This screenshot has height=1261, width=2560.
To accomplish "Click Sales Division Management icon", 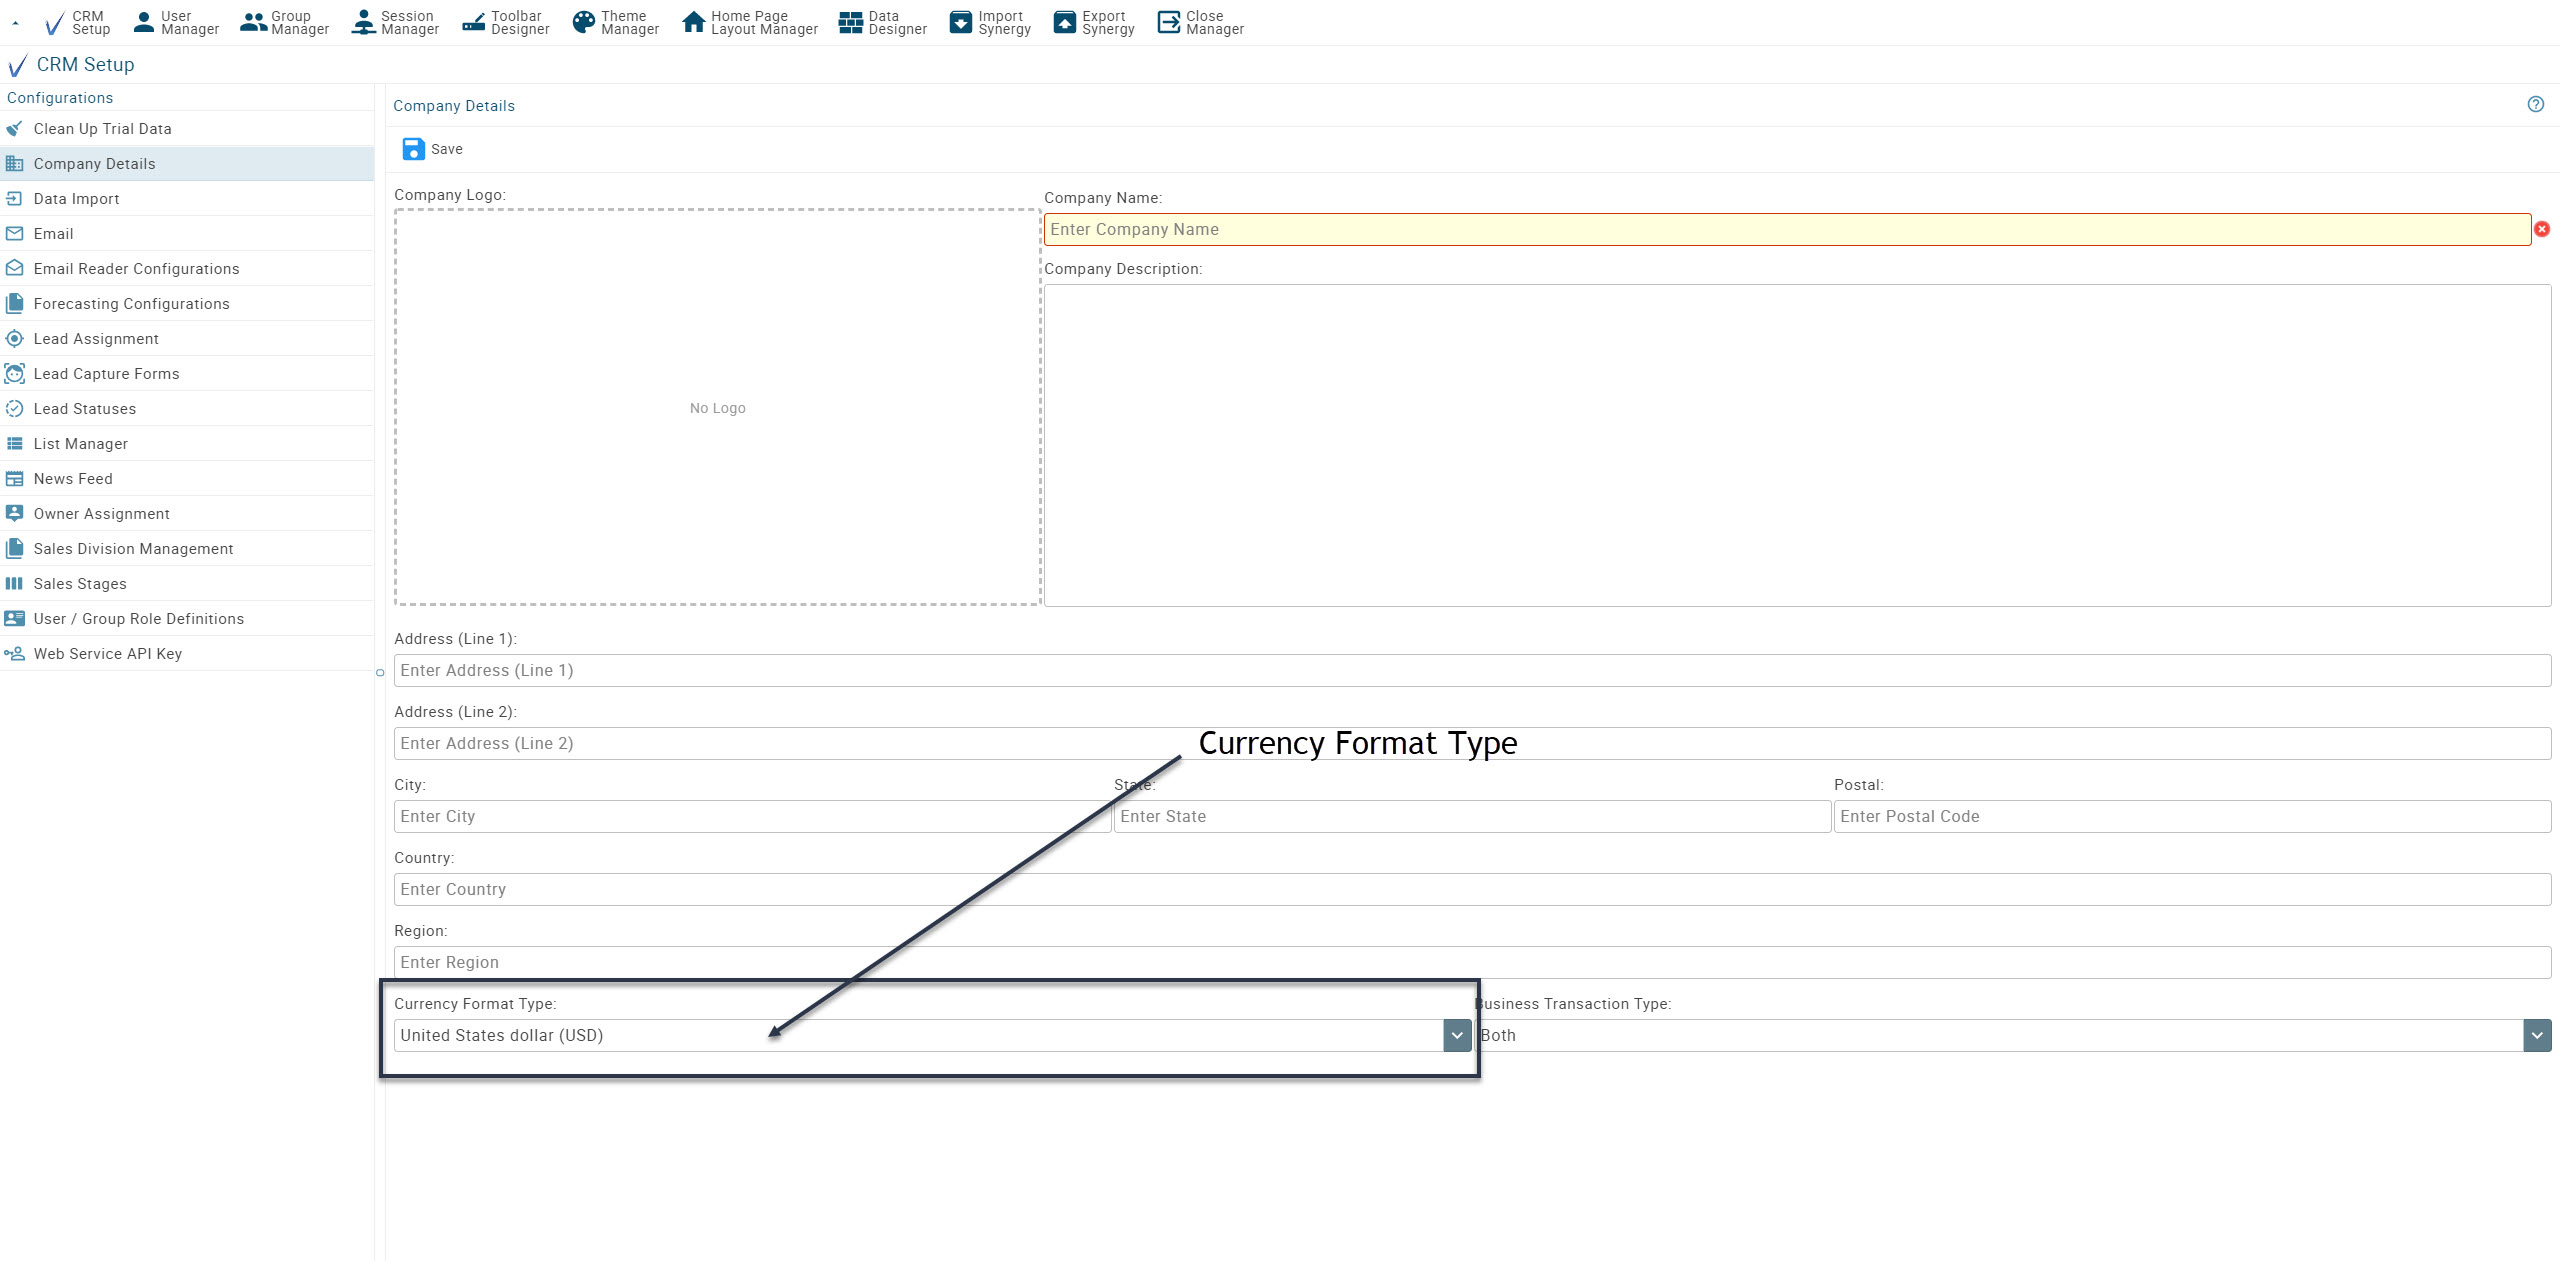I will [x=14, y=548].
